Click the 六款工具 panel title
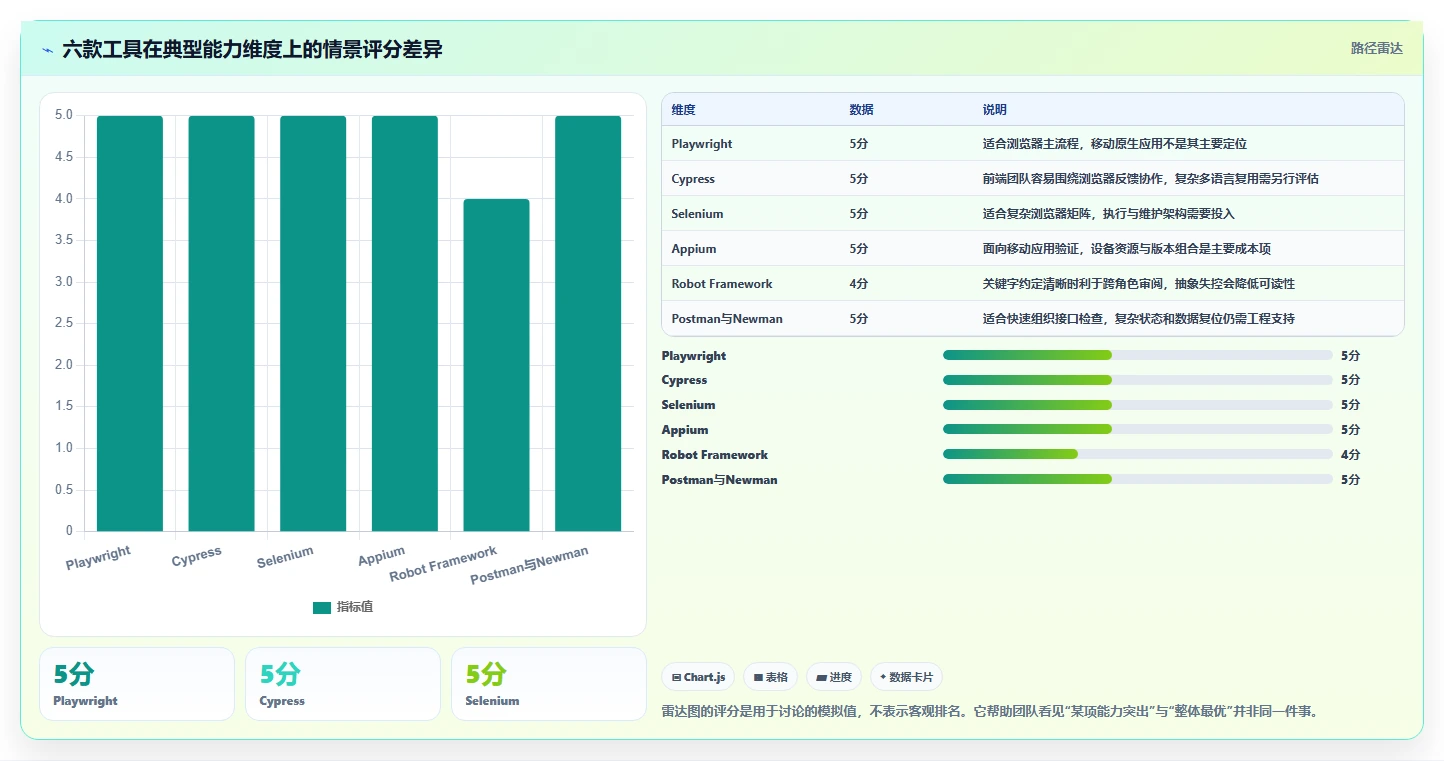The height and width of the screenshot is (761, 1444). [x=252, y=50]
